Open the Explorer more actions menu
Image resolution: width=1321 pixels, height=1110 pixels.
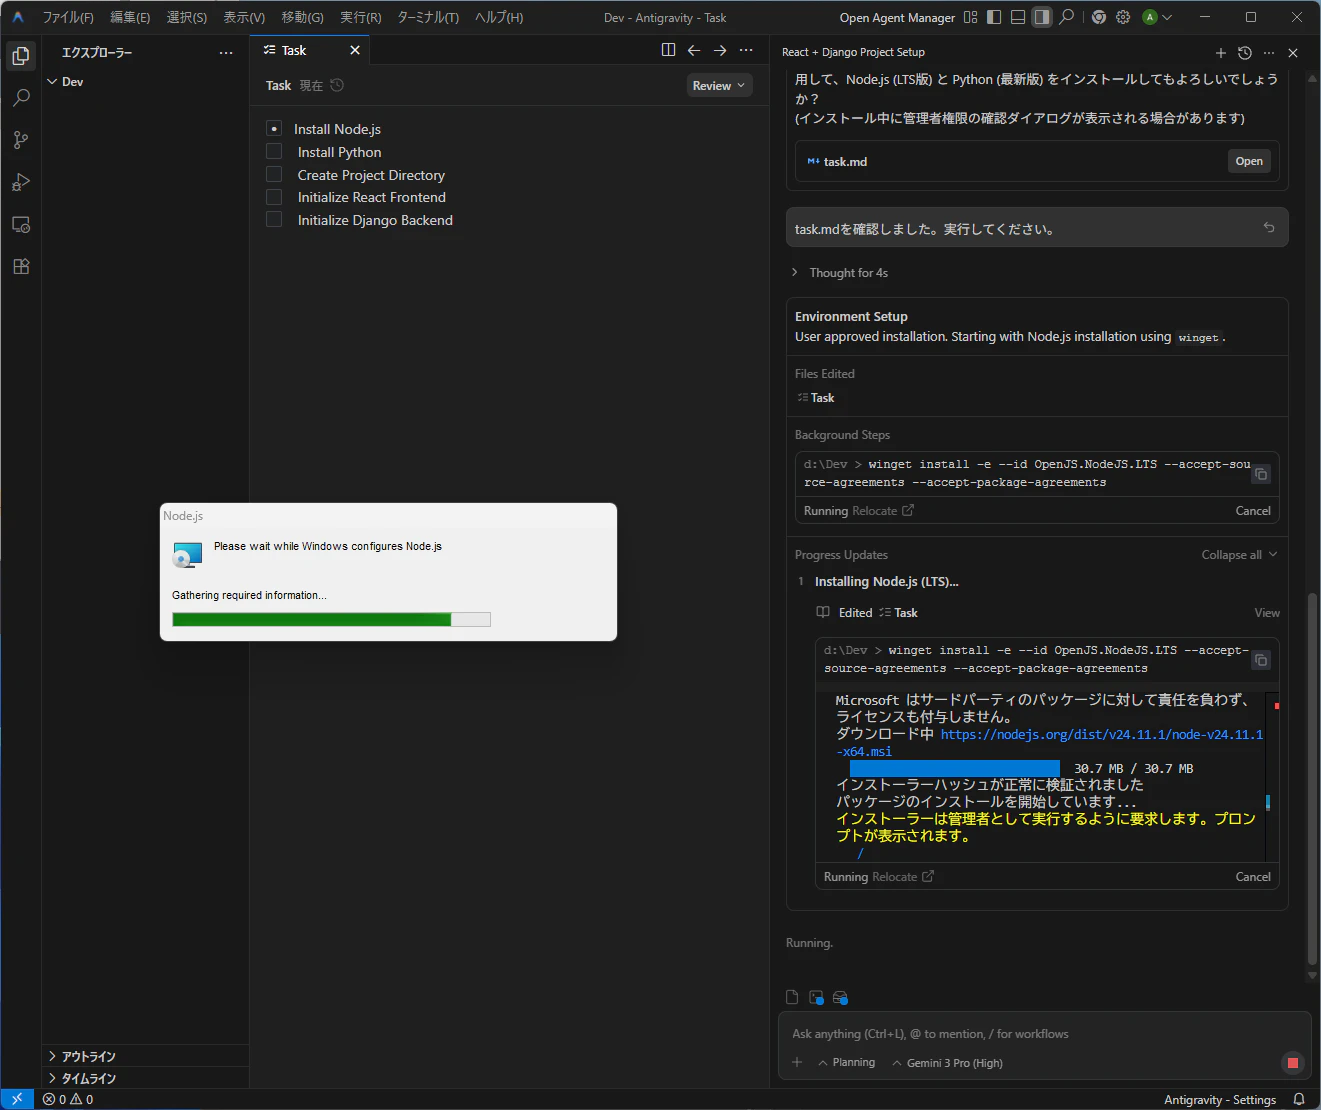click(226, 53)
